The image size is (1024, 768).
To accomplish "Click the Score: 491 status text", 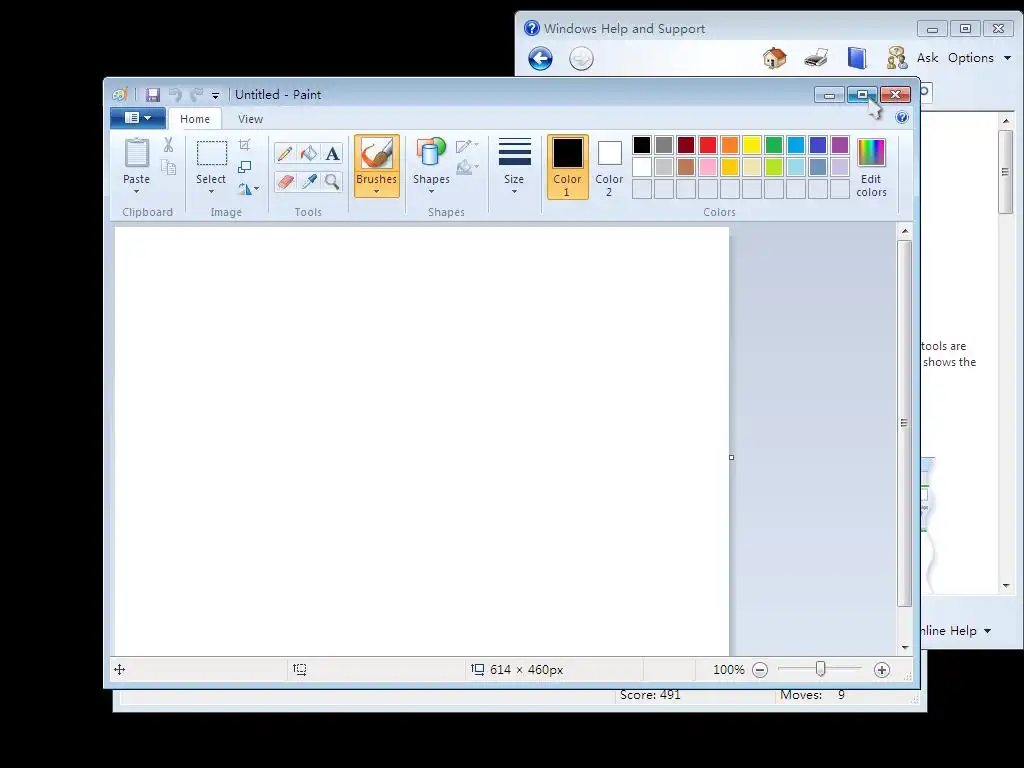I will click(x=650, y=695).
